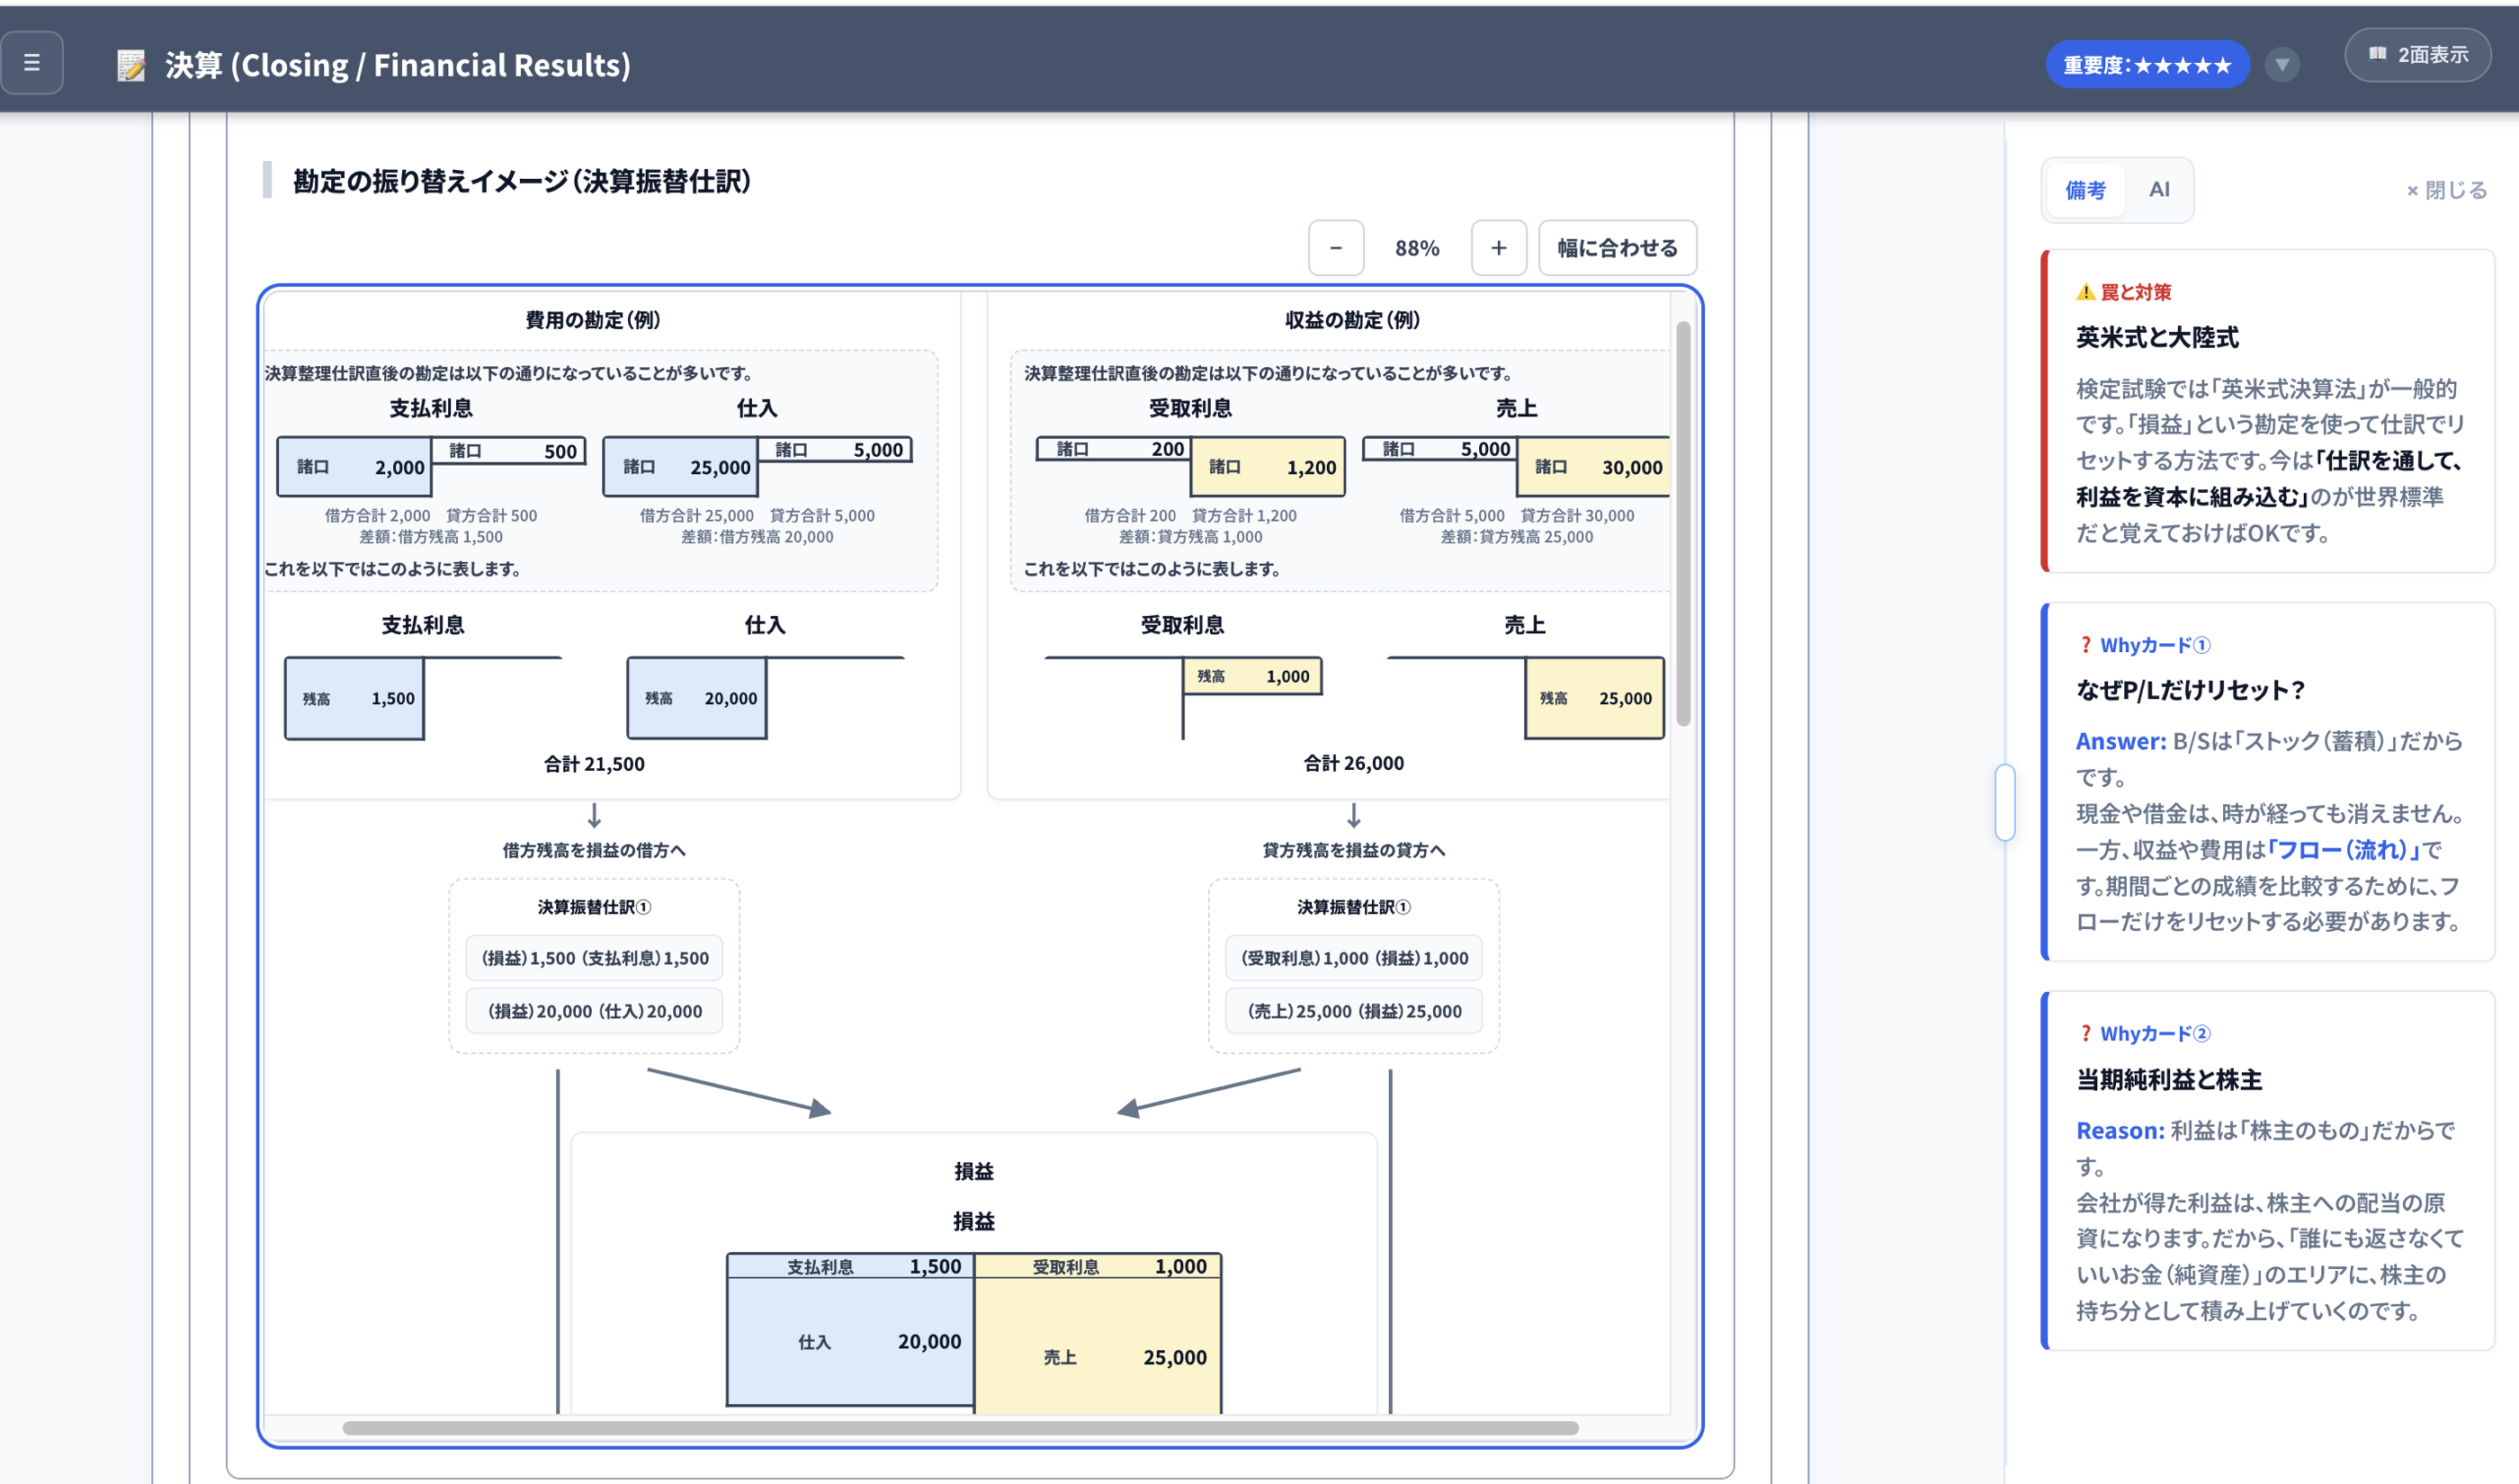Click 受取利息 debit 諸口 200 entry
This screenshot has width=2519, height=1484.
[1113, 449]
